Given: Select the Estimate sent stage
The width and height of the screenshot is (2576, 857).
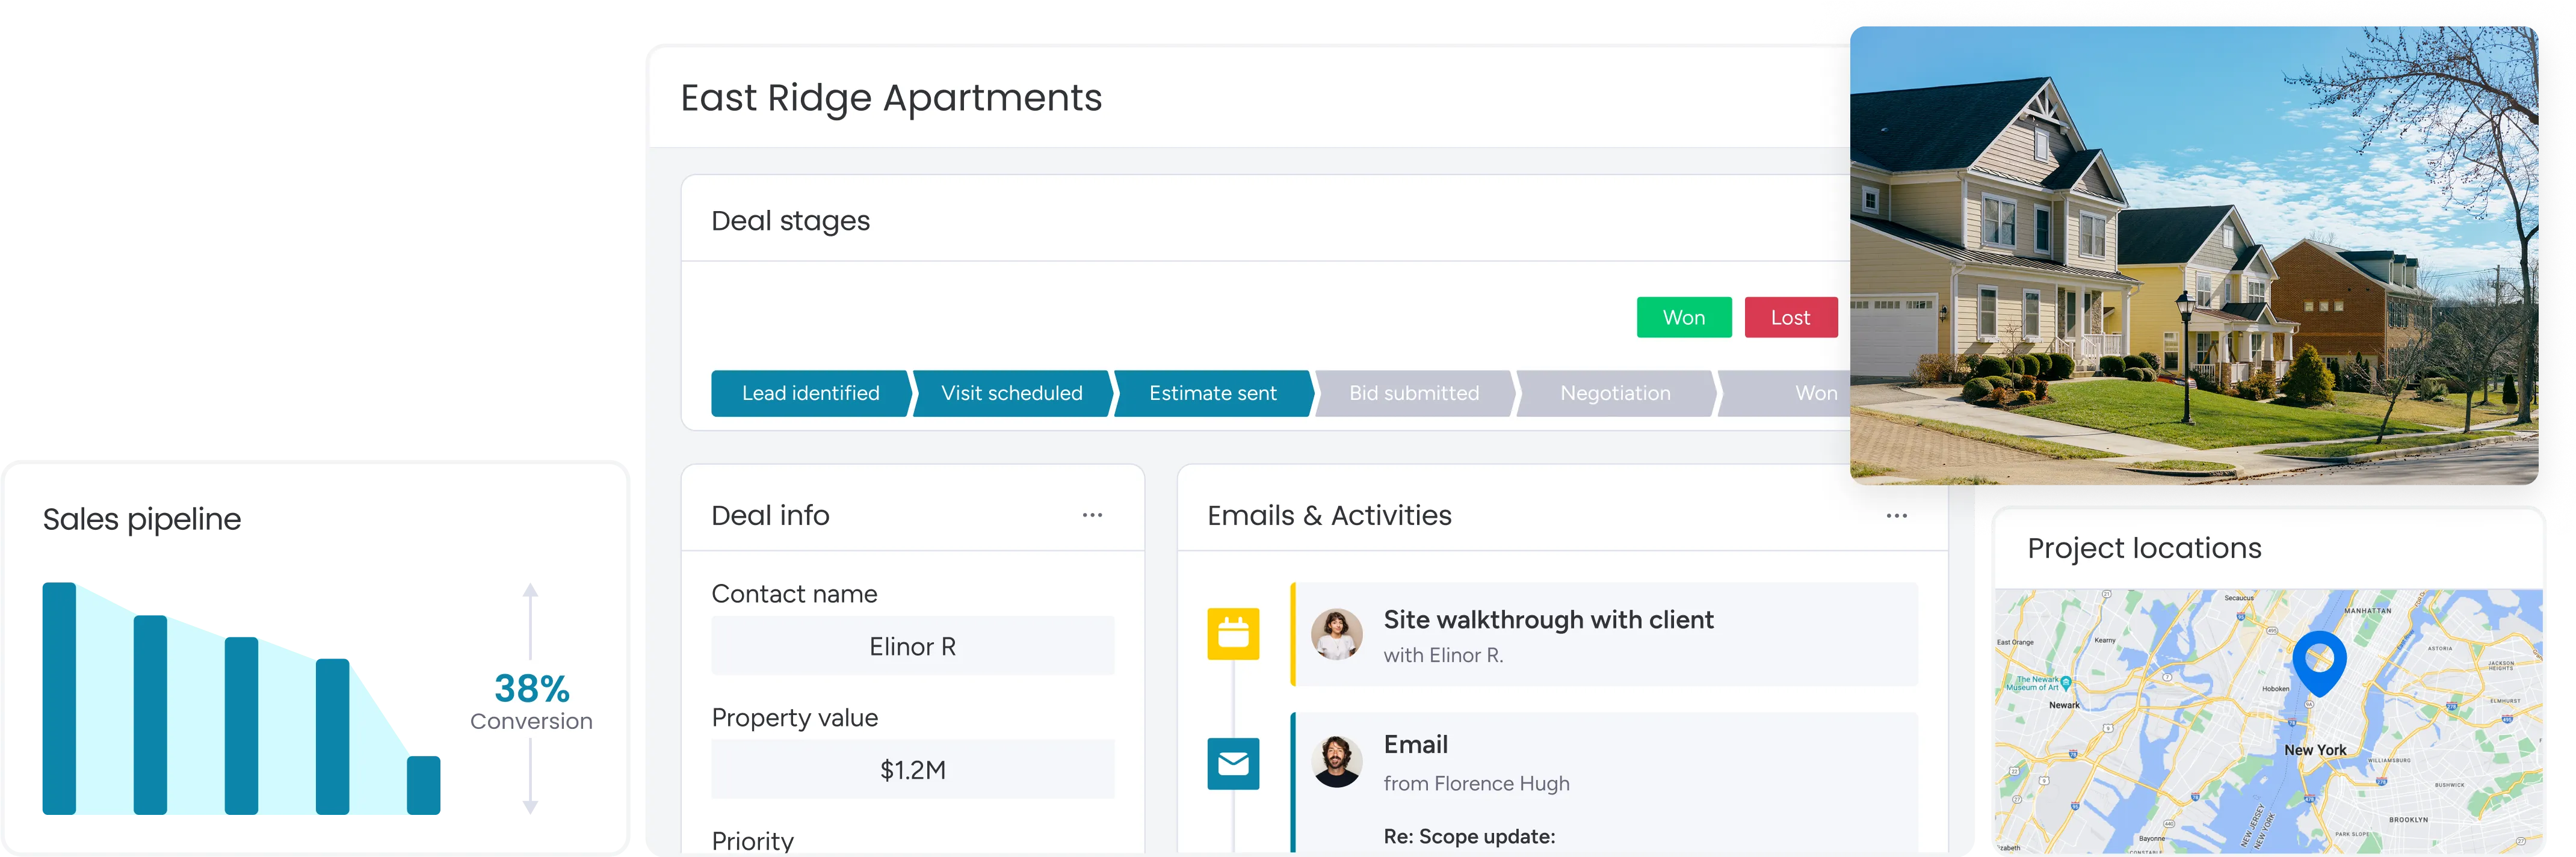Looking at the screenshot, I should click(1213, 393).
